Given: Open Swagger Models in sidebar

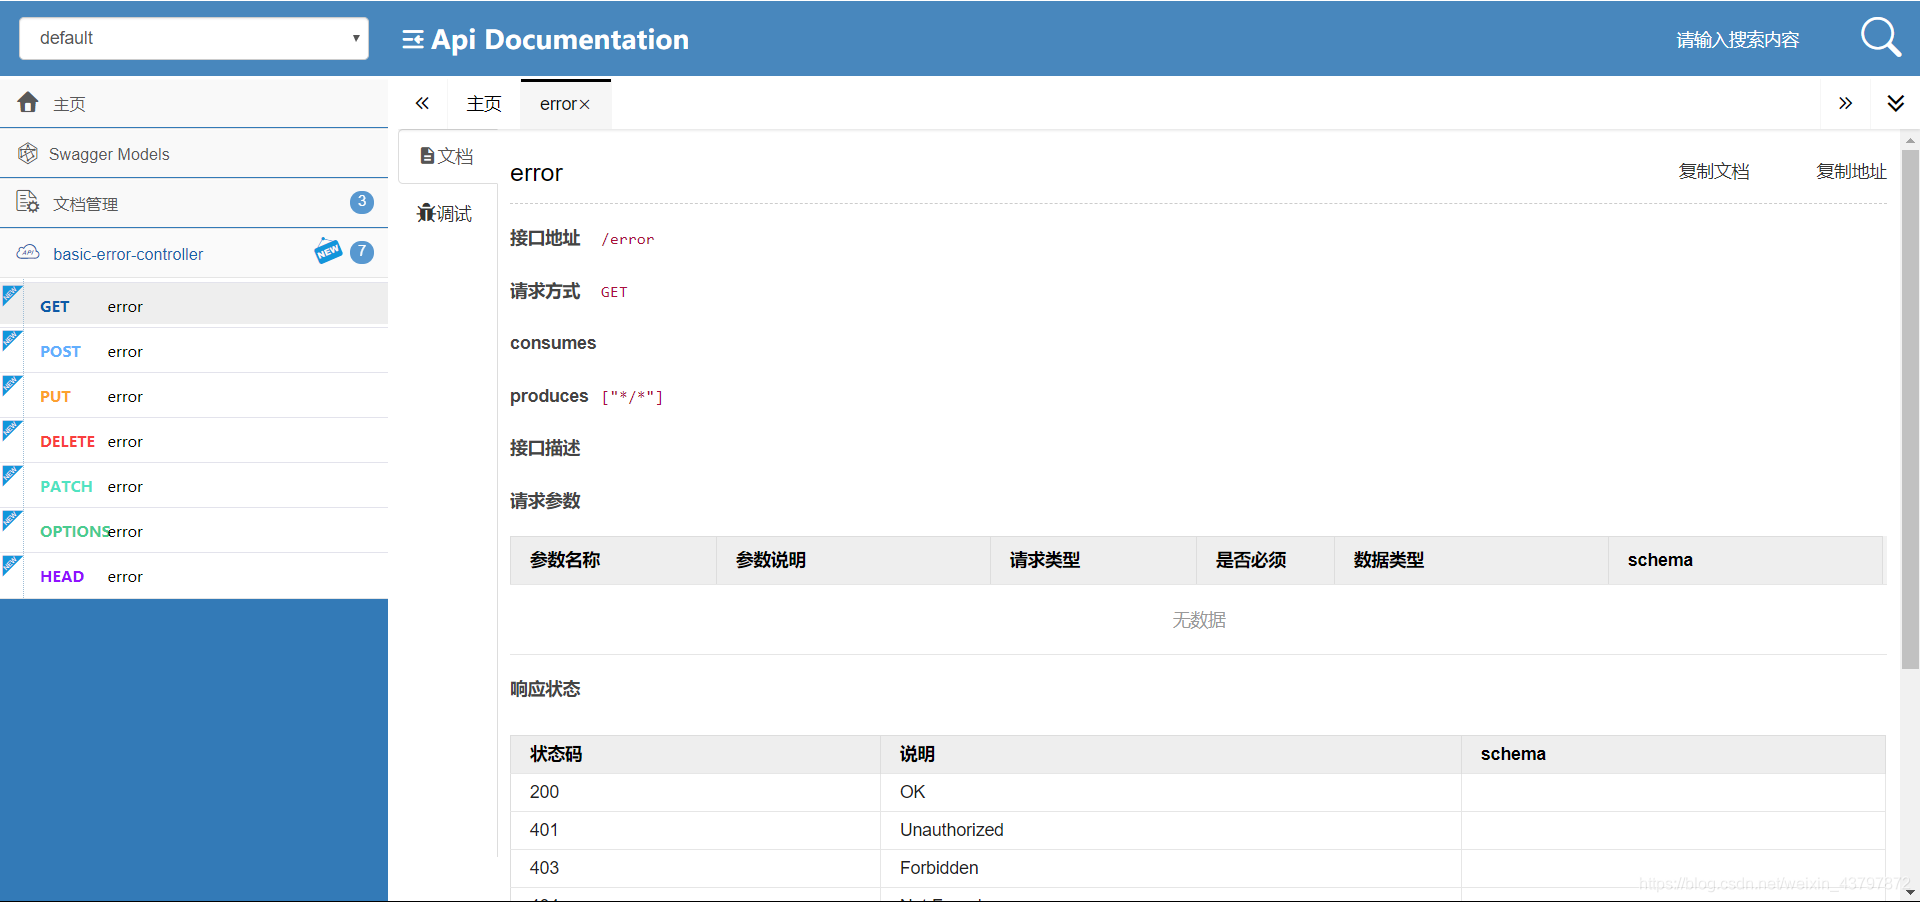Looking at the screenshot, I should tap(194, 153).
